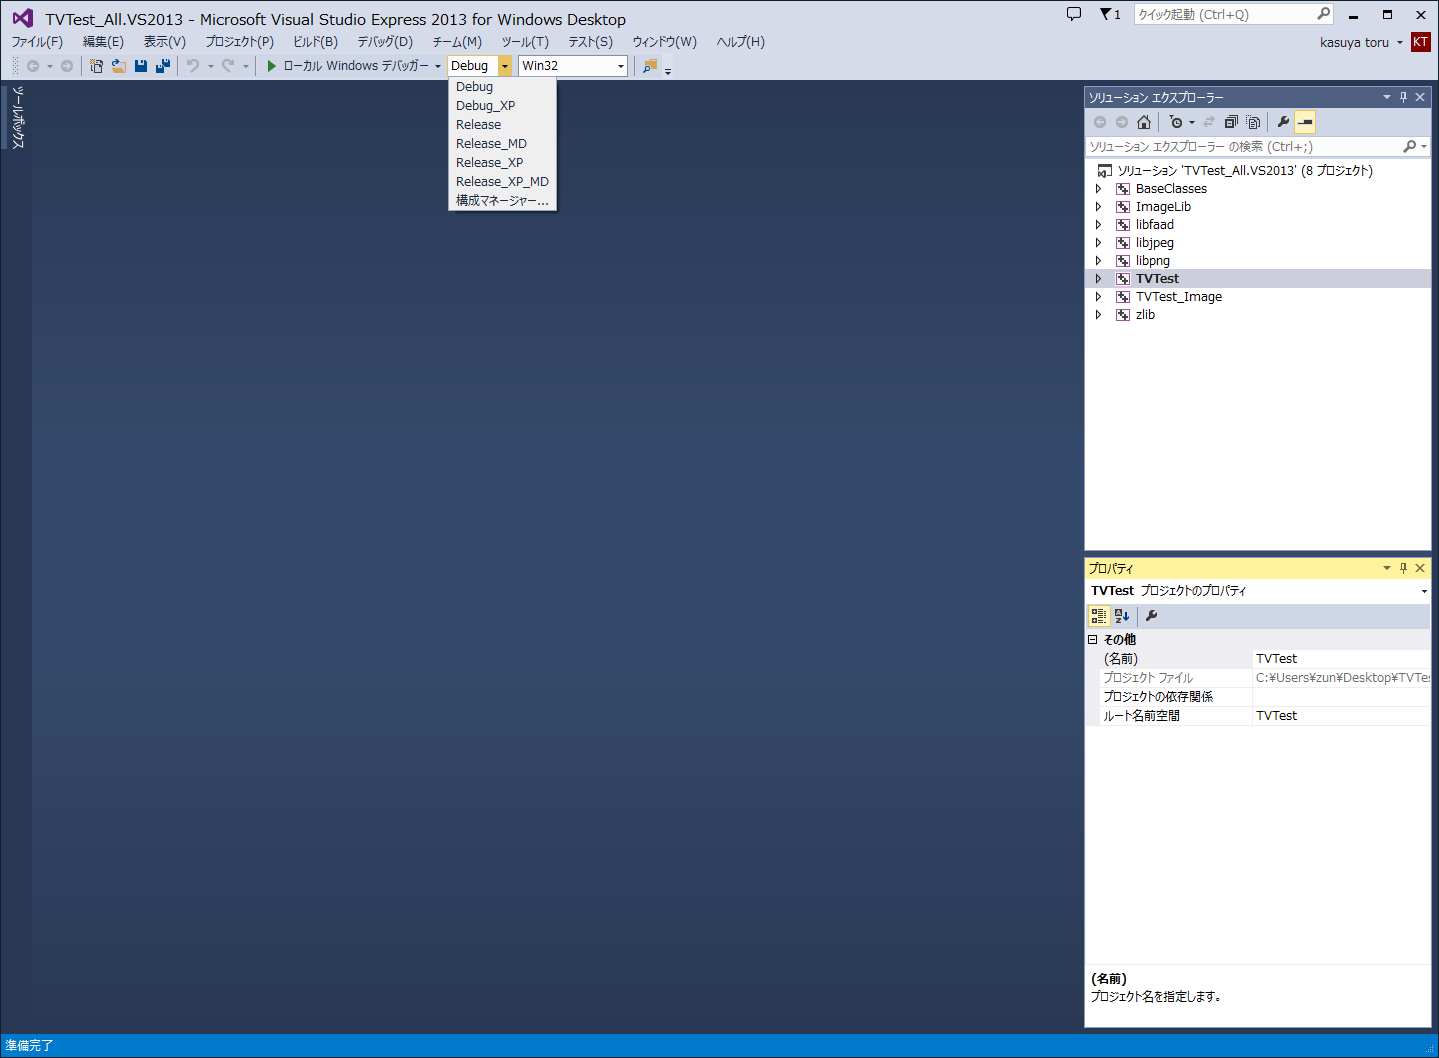
Task: Expand the zlib project node
Action: tap(1098, 315)
